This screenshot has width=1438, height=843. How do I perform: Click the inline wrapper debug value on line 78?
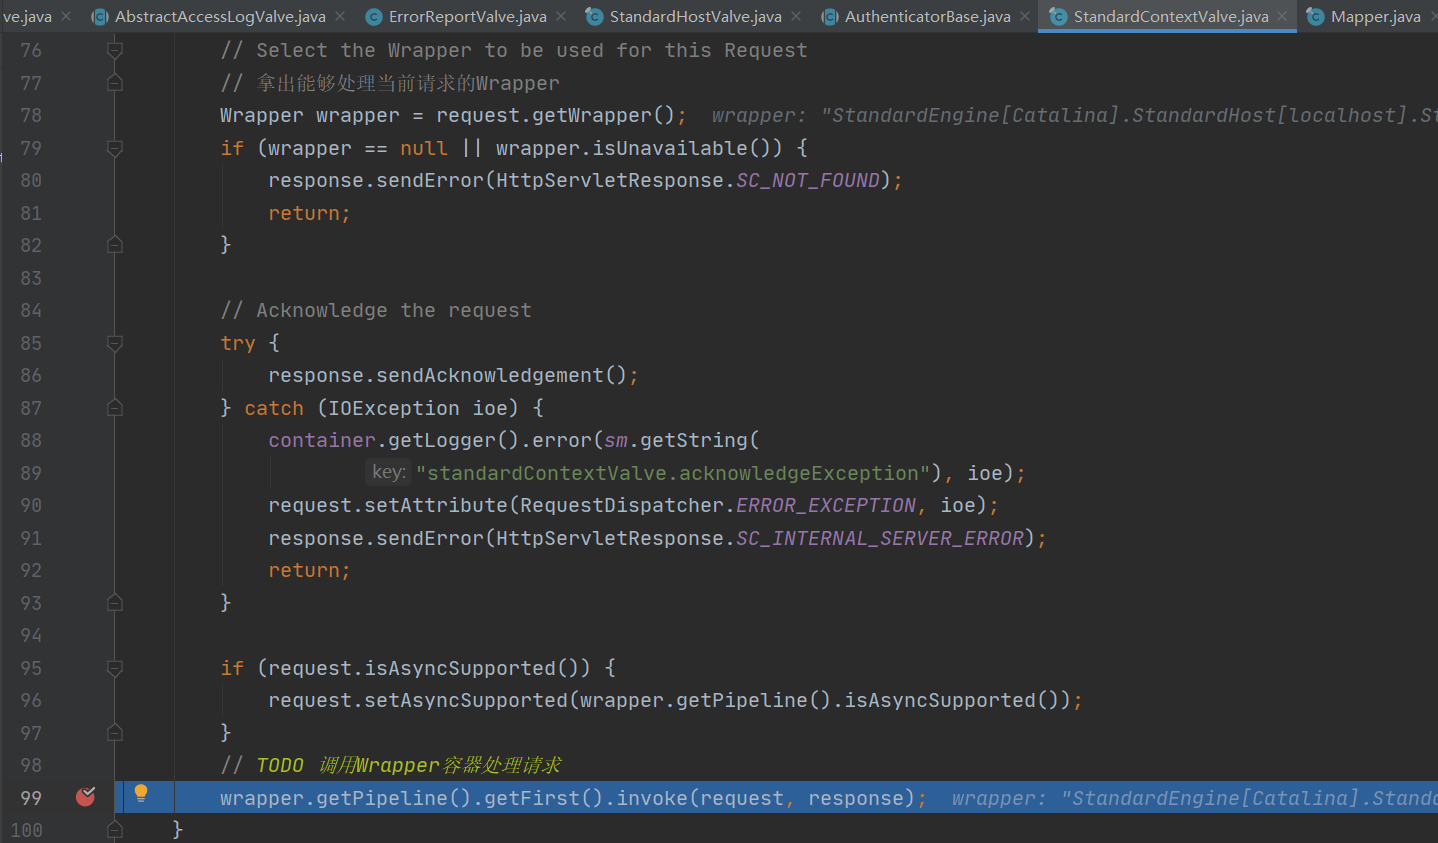pos(1074,115)
